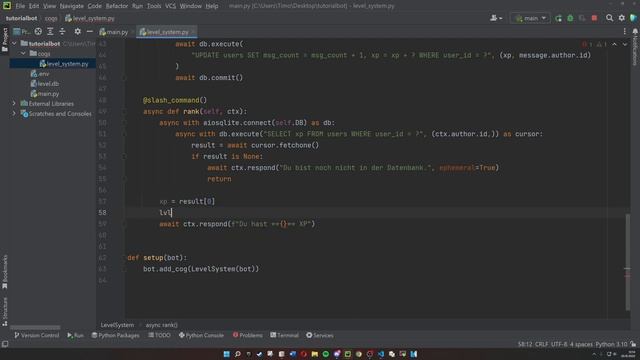The image size is (640, 360).
Task: Click tutorialbot breadcrumb in navigation bar
Action: point(21,18)
